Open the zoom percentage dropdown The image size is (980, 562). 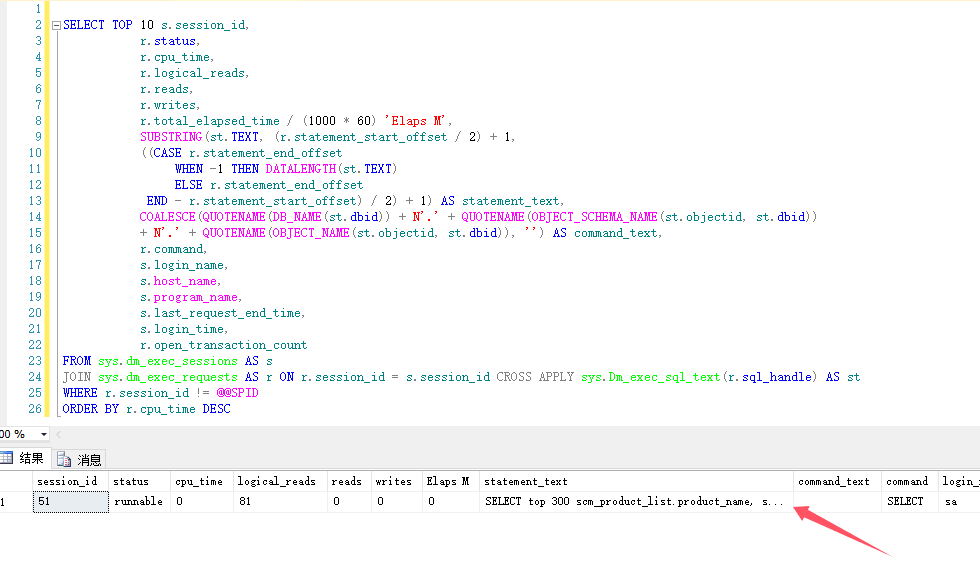[44, 434]
